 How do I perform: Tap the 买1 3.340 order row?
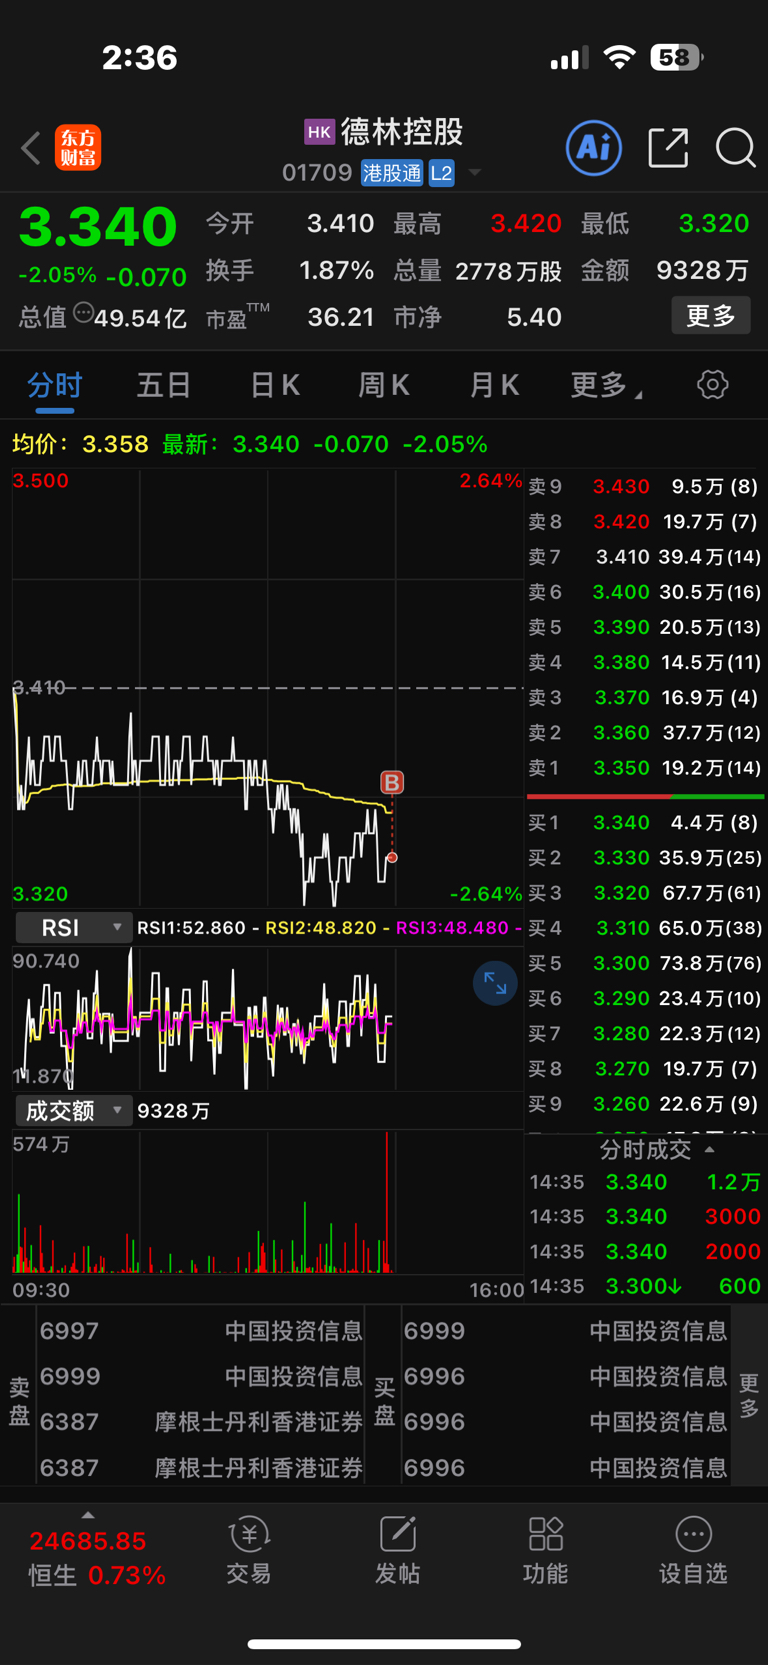point(645,823)
